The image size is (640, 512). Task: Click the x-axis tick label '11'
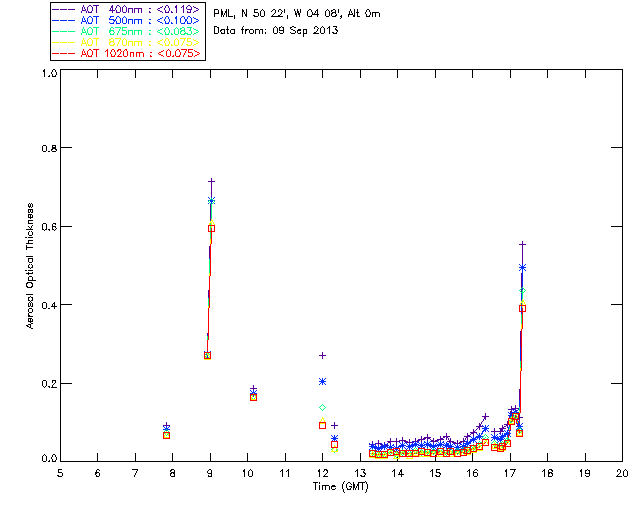pyautogui.click(x=285, y=473)
